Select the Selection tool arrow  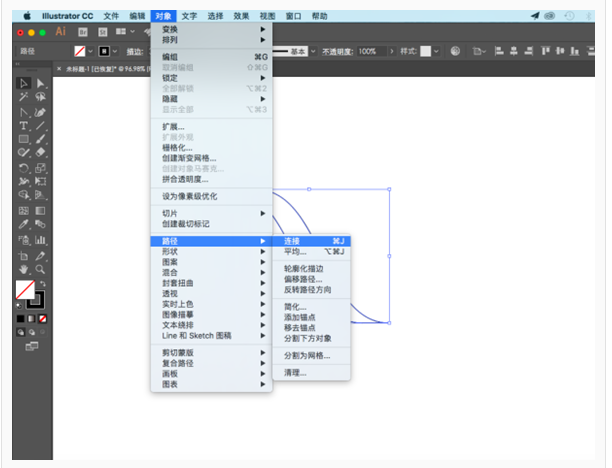coord(24,83)
